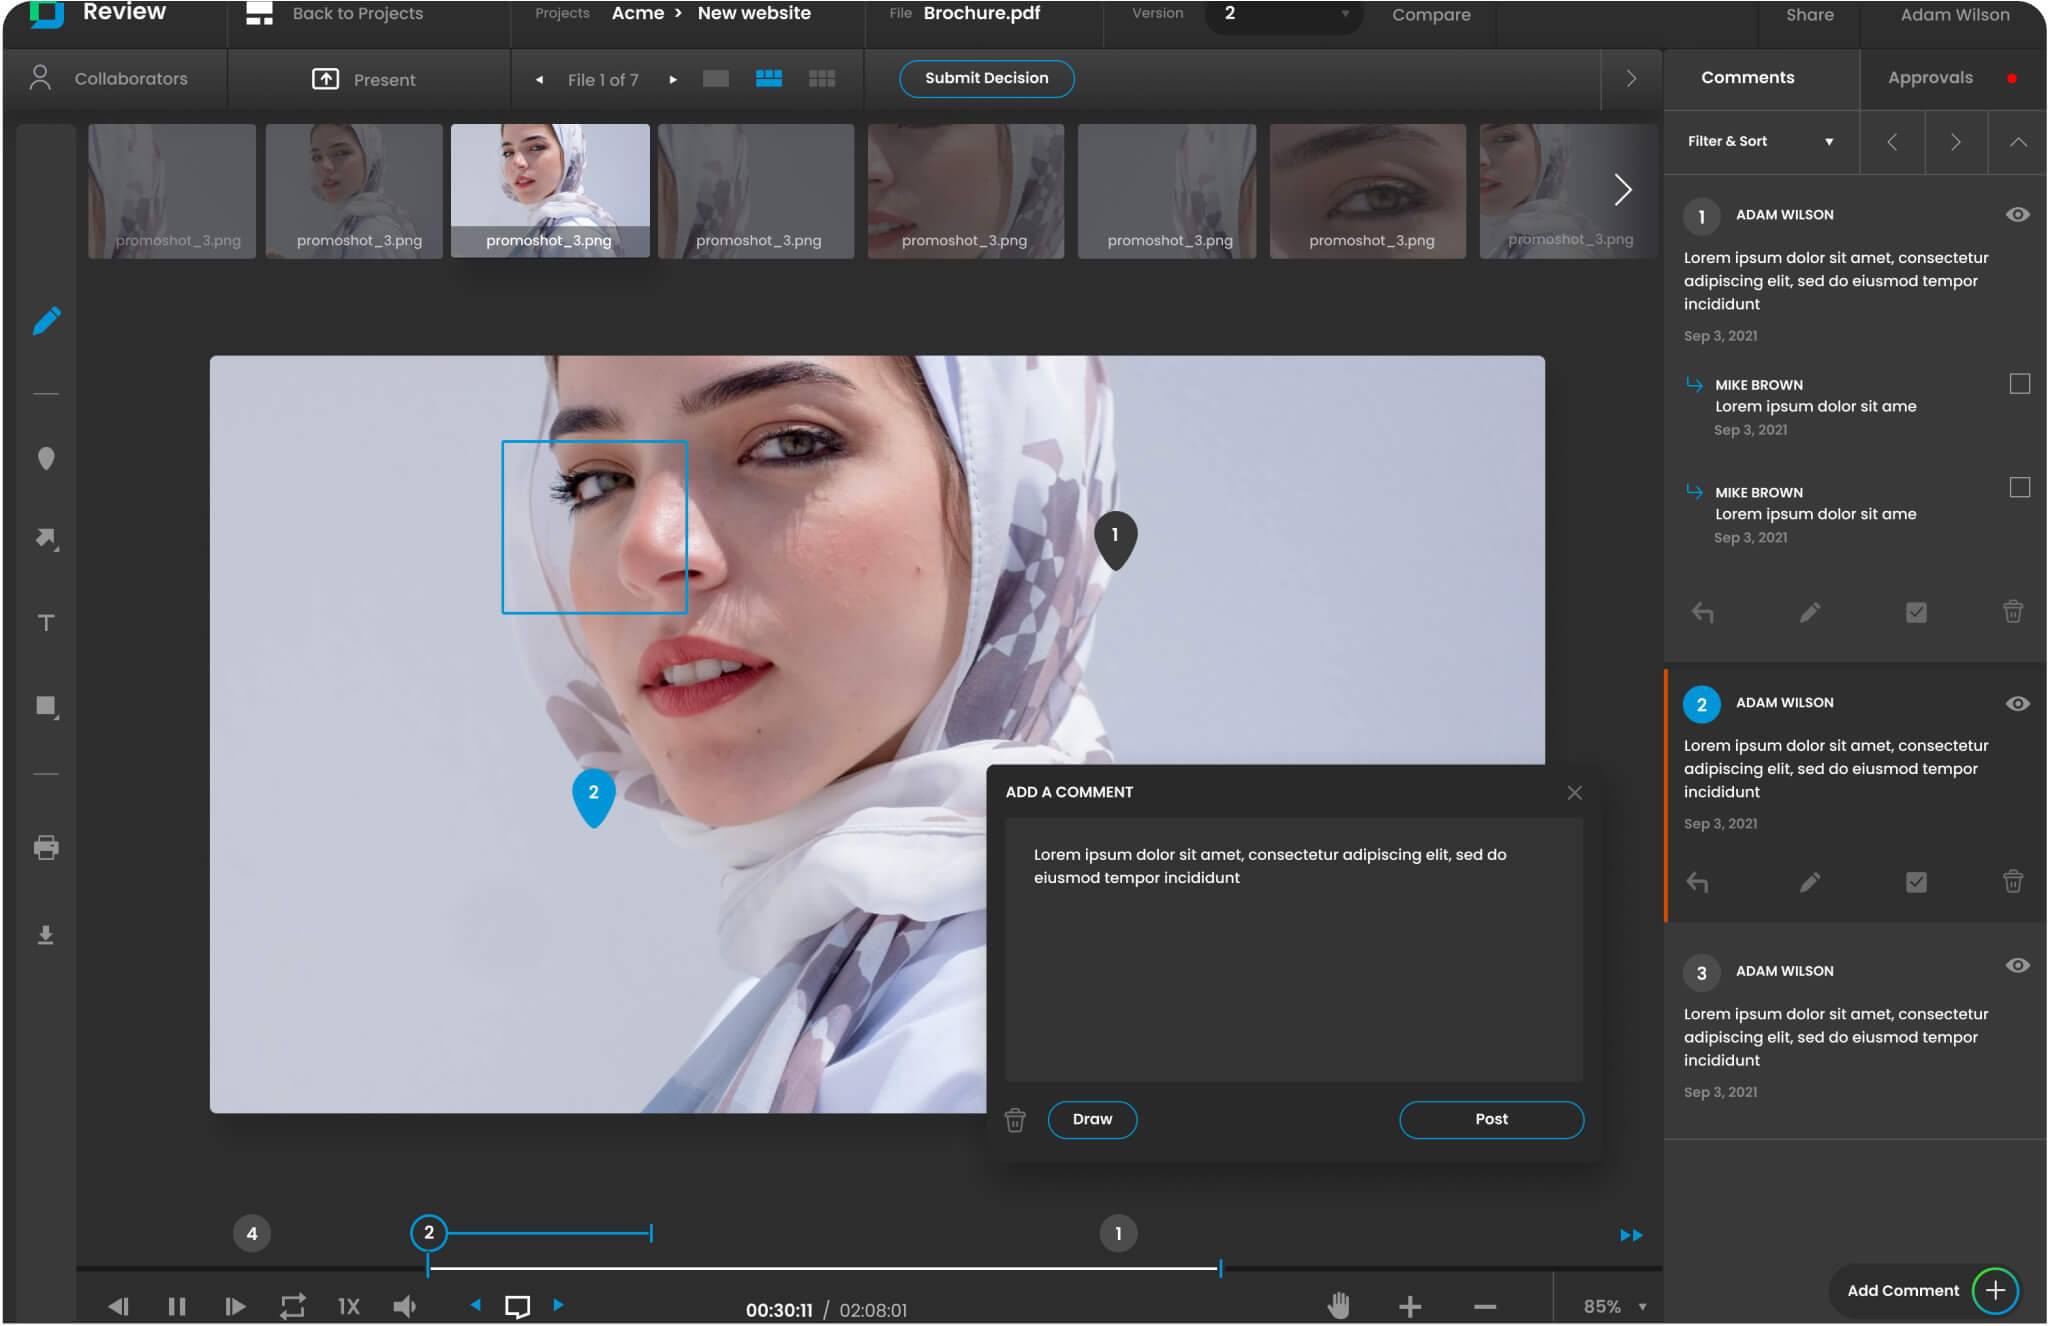This screenshot has width=2048, height=1326.
Task: Click the download icon in sidebar
Action: point(46,935)
